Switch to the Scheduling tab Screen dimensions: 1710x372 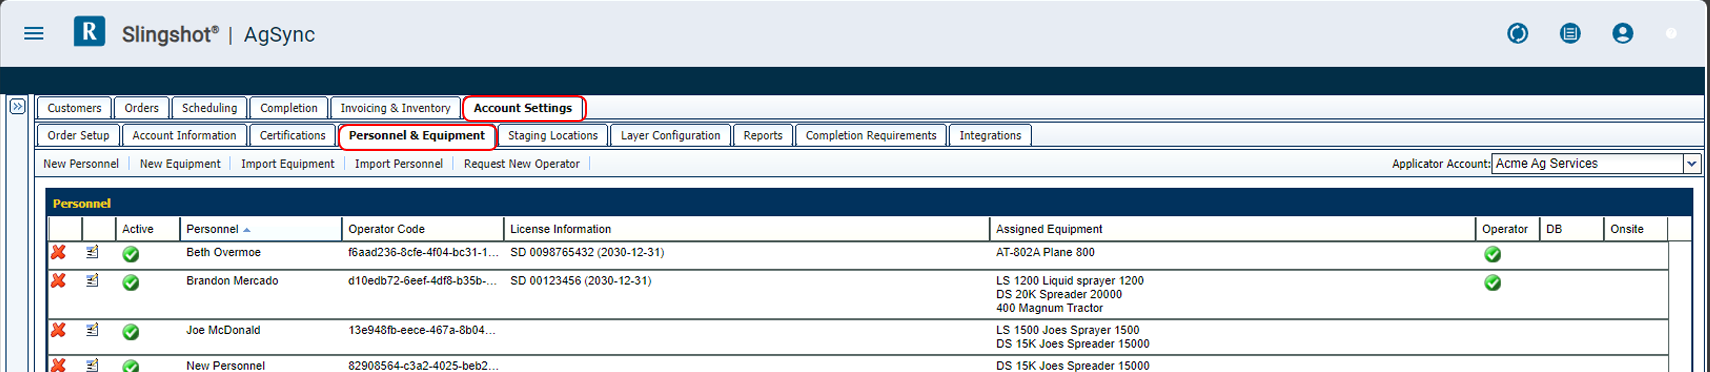pos(209,108)
